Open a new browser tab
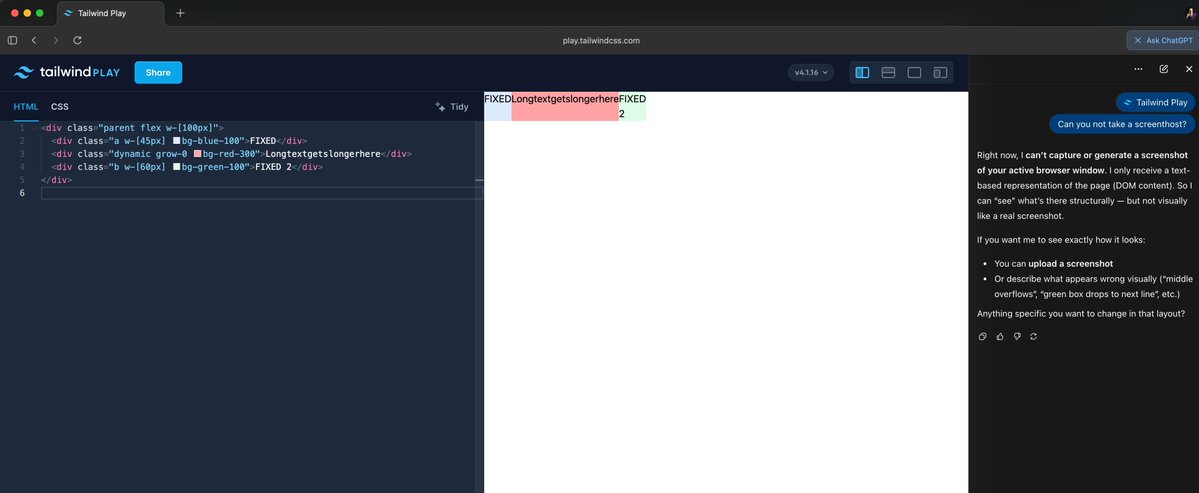 pos(180,13)
